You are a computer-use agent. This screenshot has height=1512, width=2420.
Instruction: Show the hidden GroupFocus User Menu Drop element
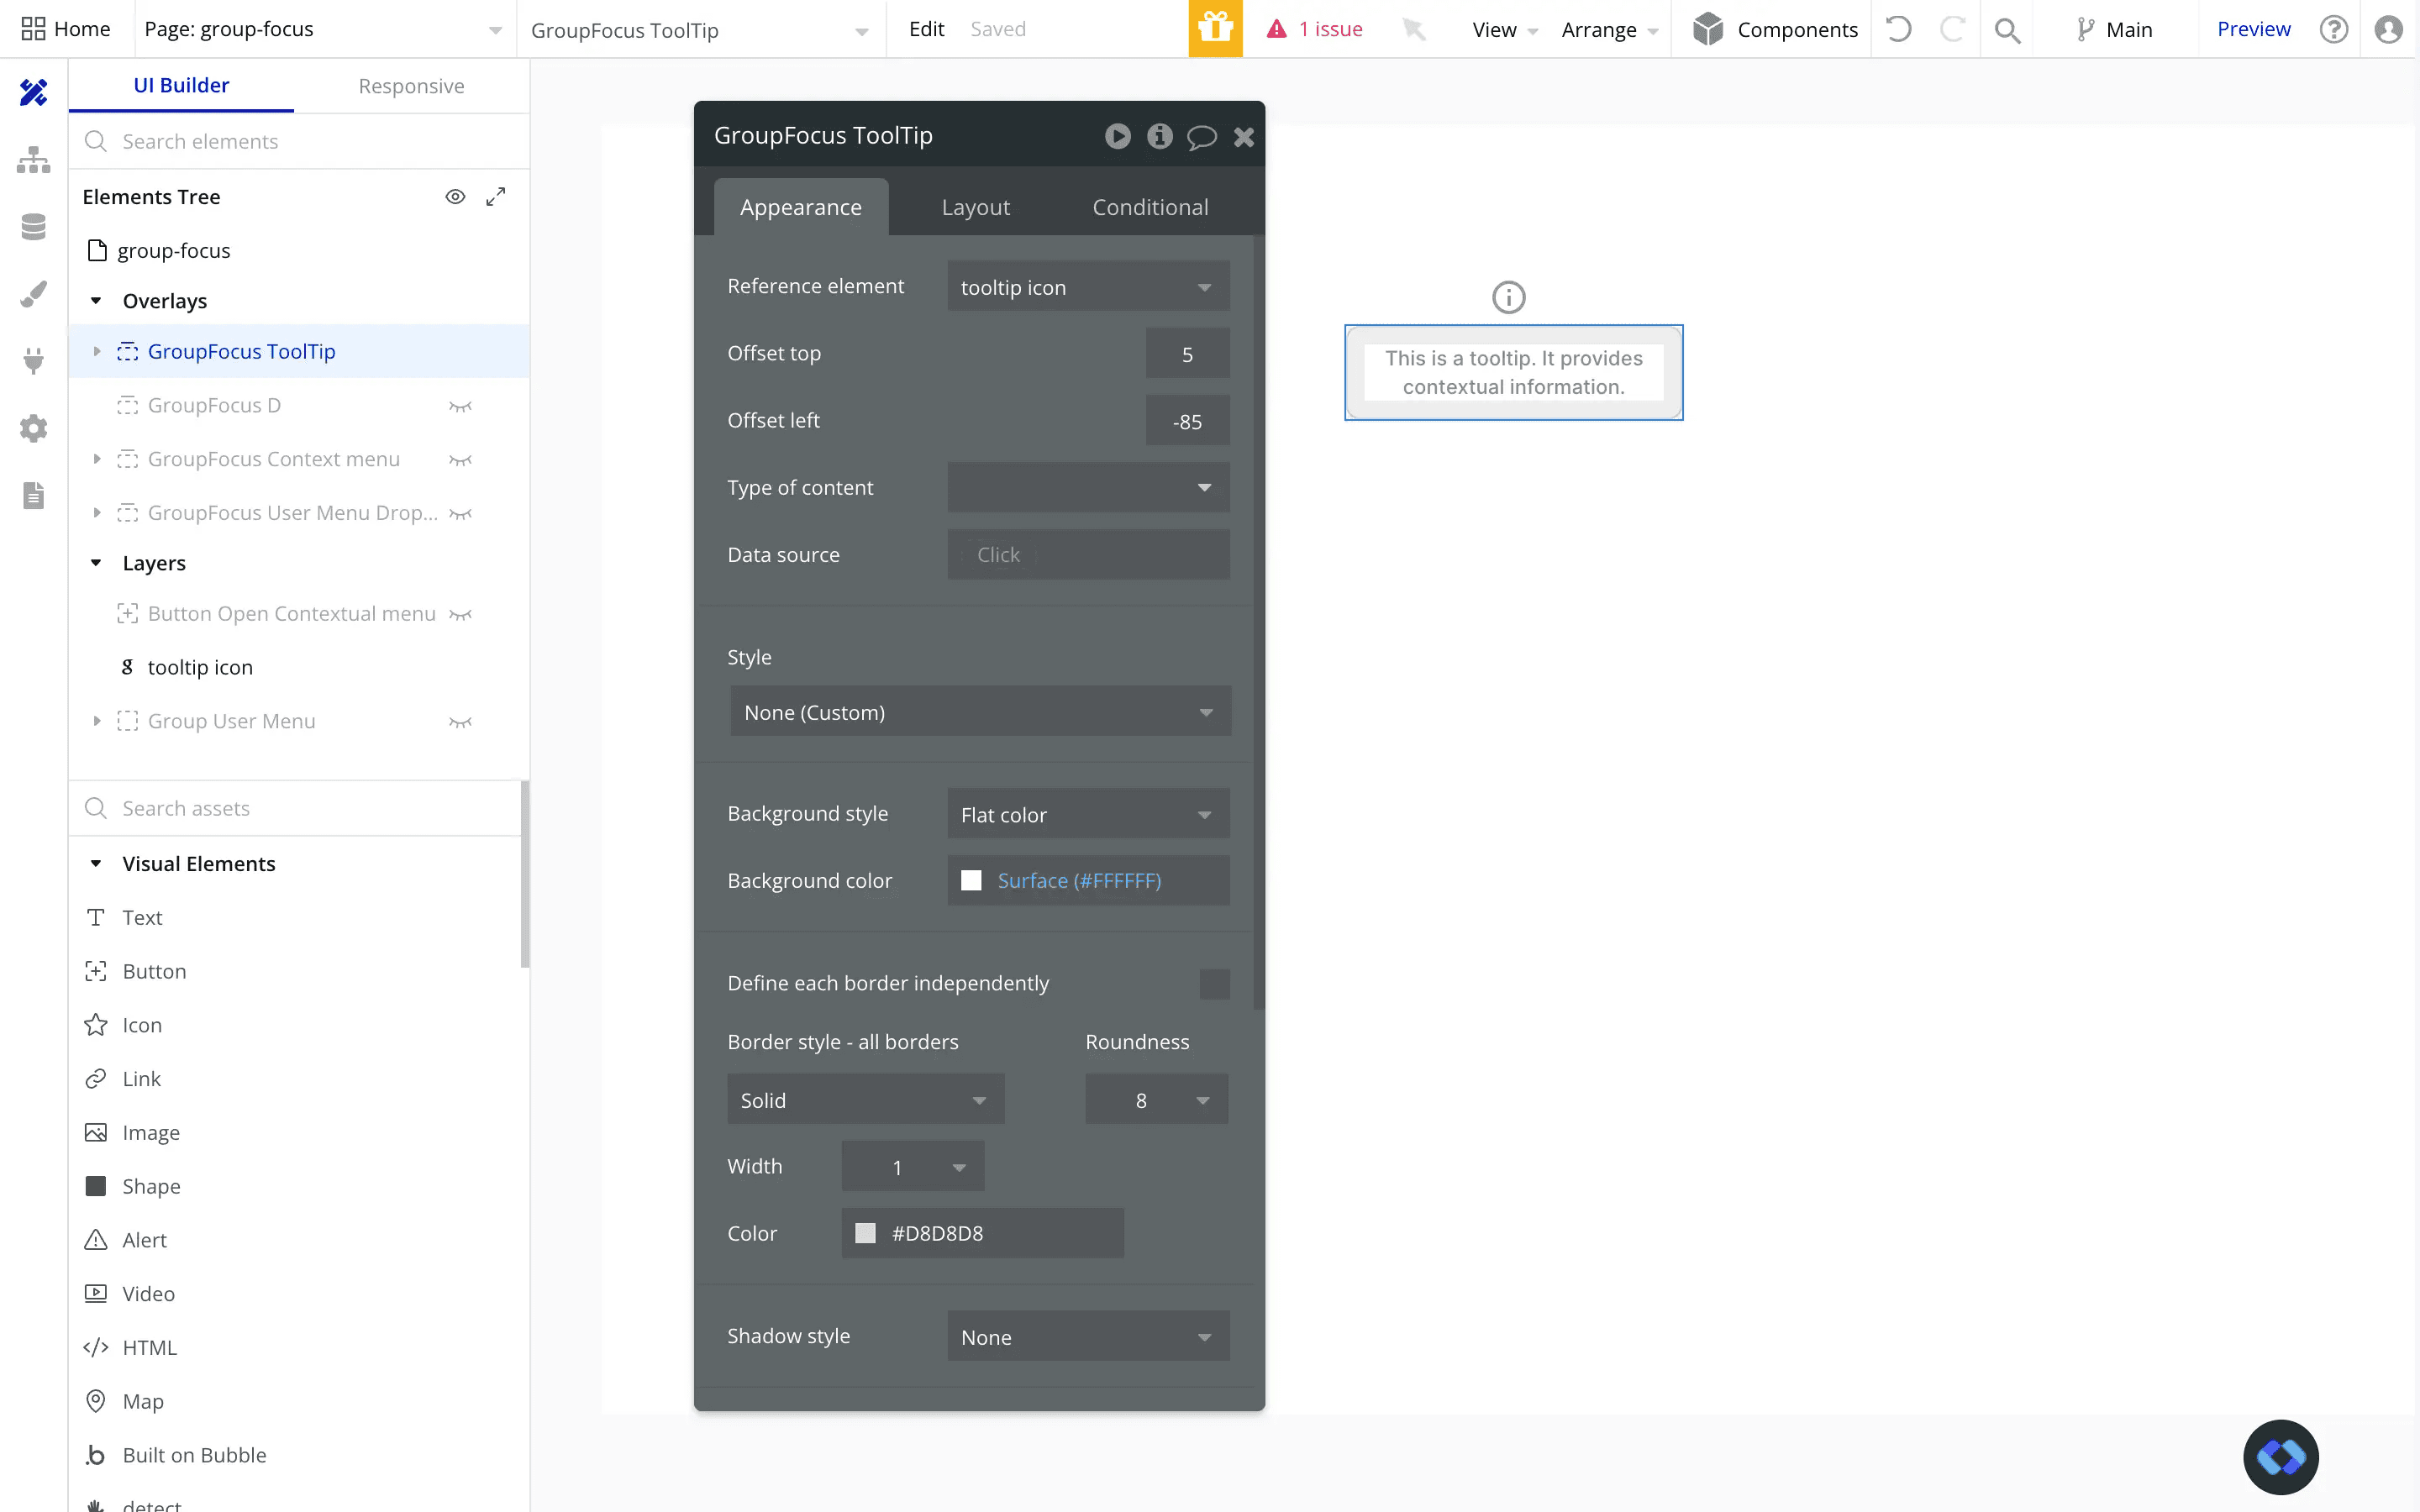[x=460, y=514]
